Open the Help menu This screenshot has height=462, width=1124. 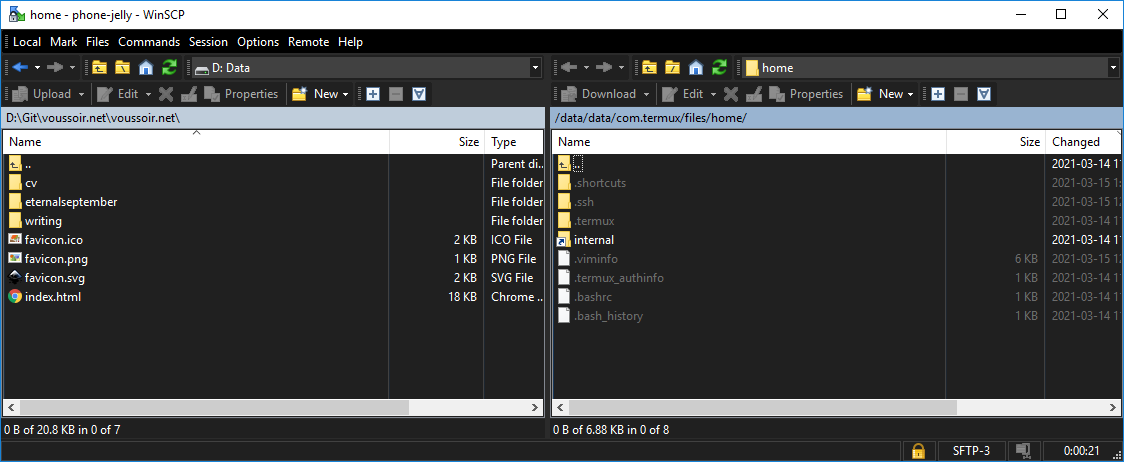[x=351, y=42]
